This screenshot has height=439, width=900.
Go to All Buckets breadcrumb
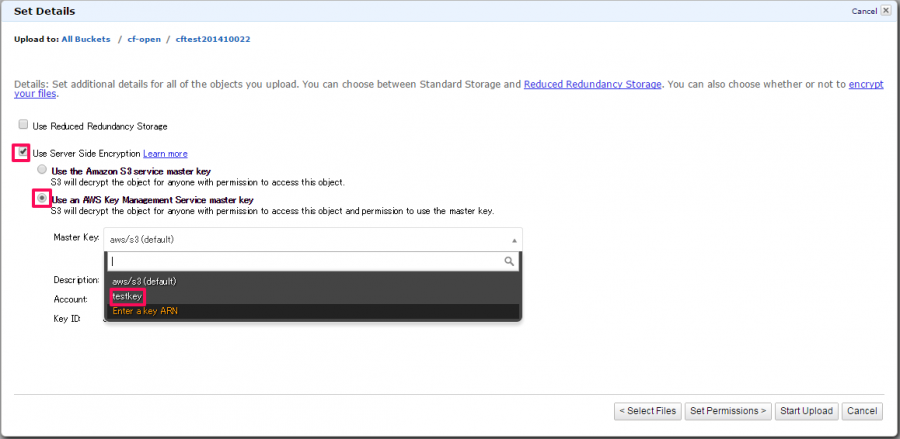coord(86,40)
